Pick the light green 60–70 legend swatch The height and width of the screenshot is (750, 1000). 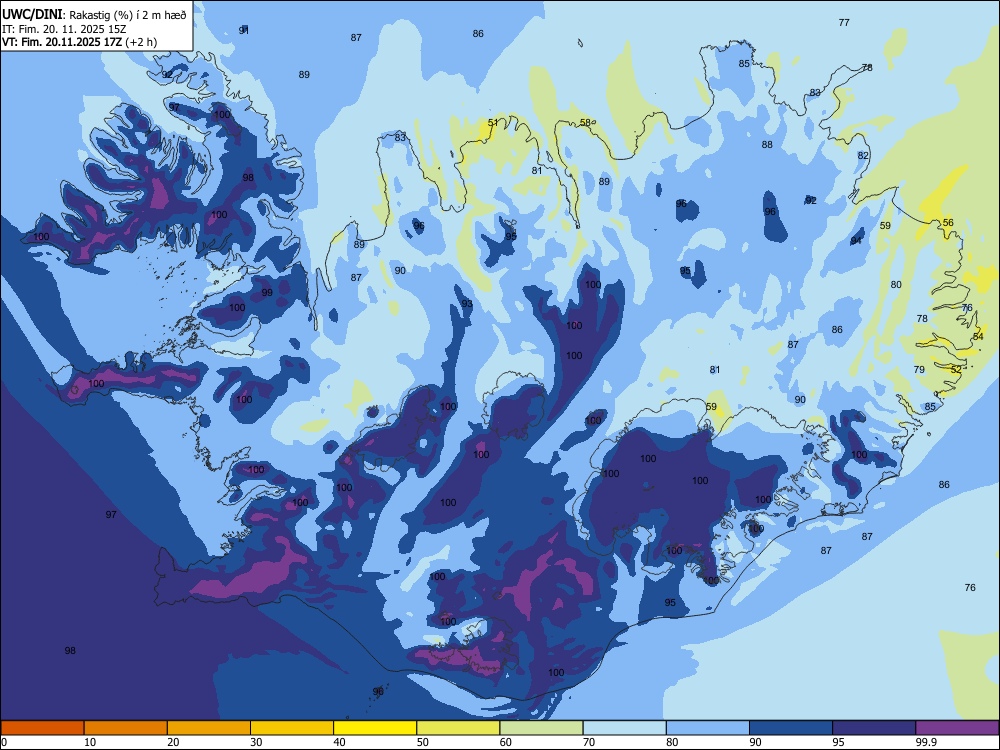541,728
